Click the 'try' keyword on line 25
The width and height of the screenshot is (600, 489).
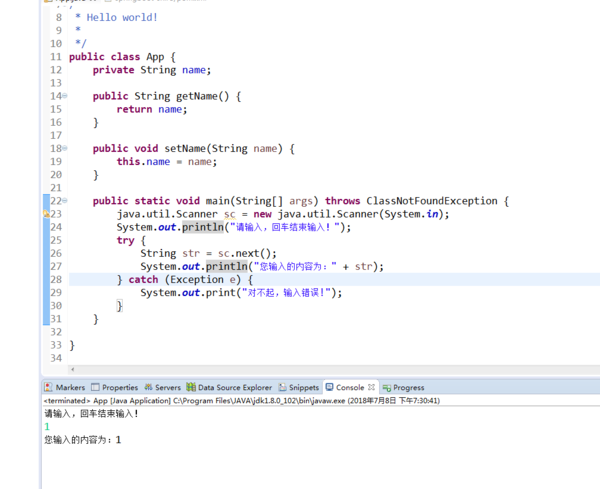click(x=126, y=240)
